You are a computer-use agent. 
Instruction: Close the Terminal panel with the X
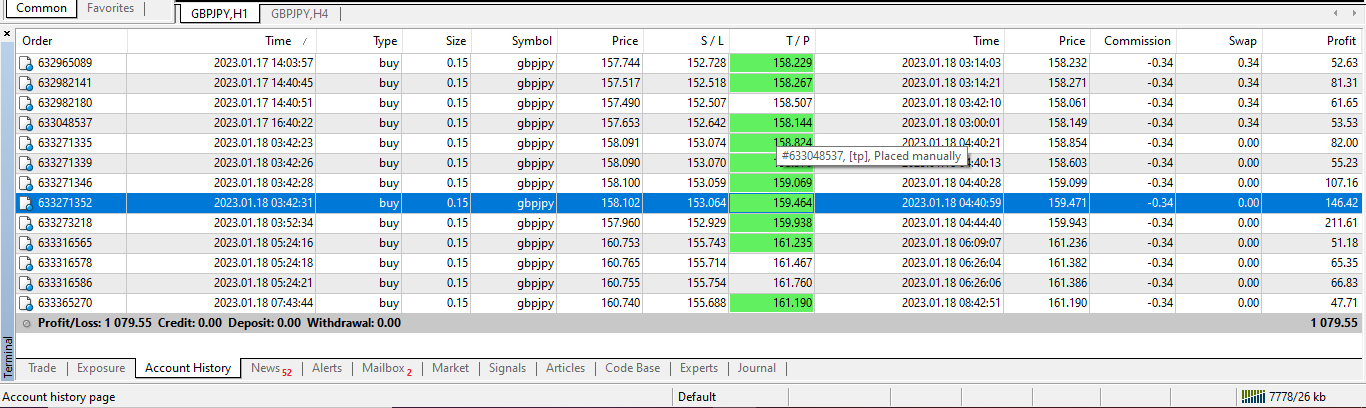(x=7, y=34)
